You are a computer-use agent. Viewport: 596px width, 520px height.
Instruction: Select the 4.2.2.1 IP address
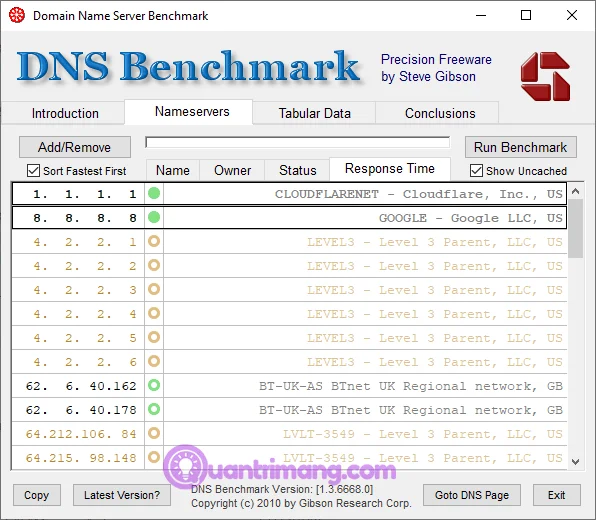tap(84, 242)
